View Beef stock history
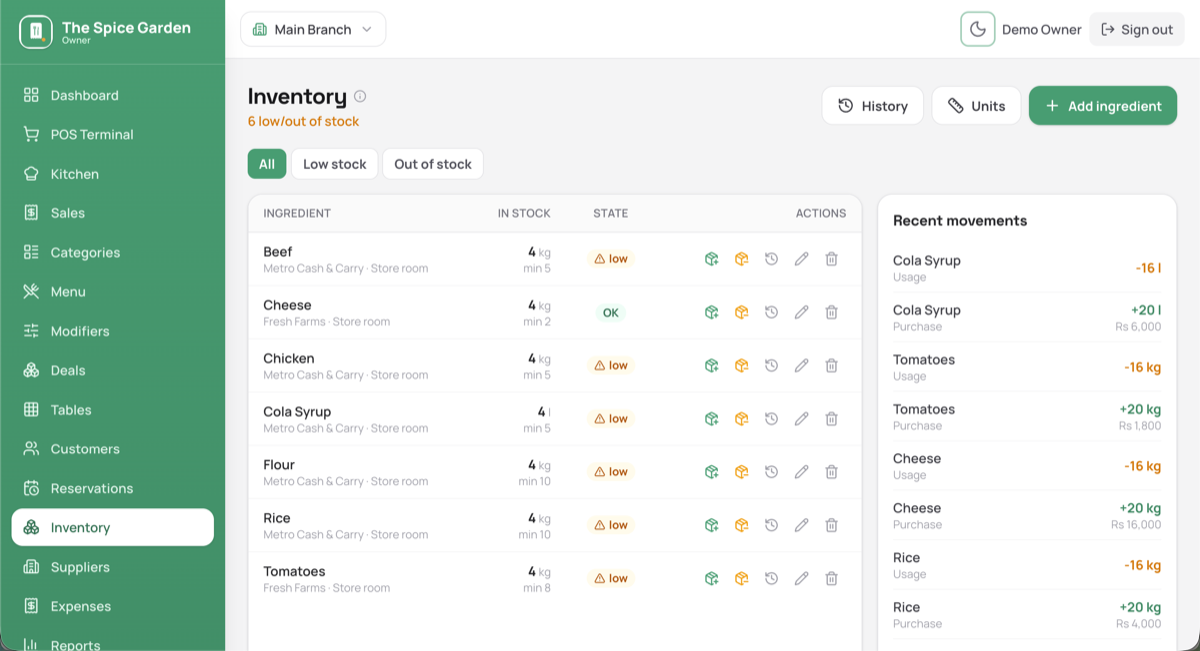1200x651 pixels. [x=771, y=259]
